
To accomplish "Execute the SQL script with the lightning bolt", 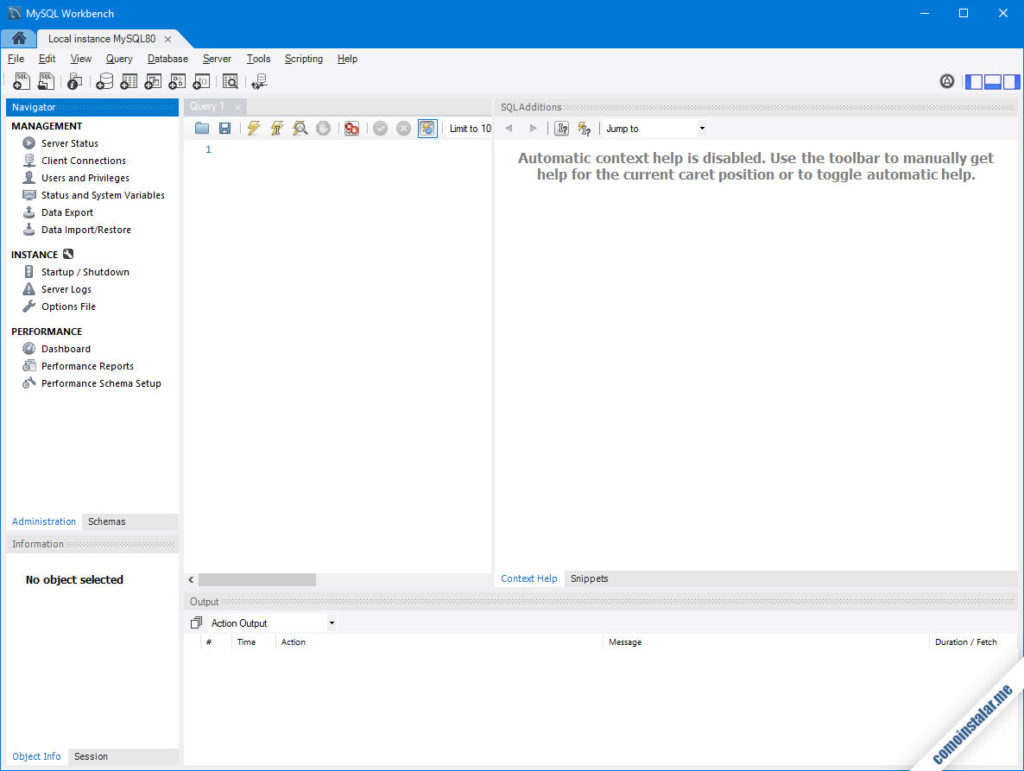I will [x=253, y=128].
